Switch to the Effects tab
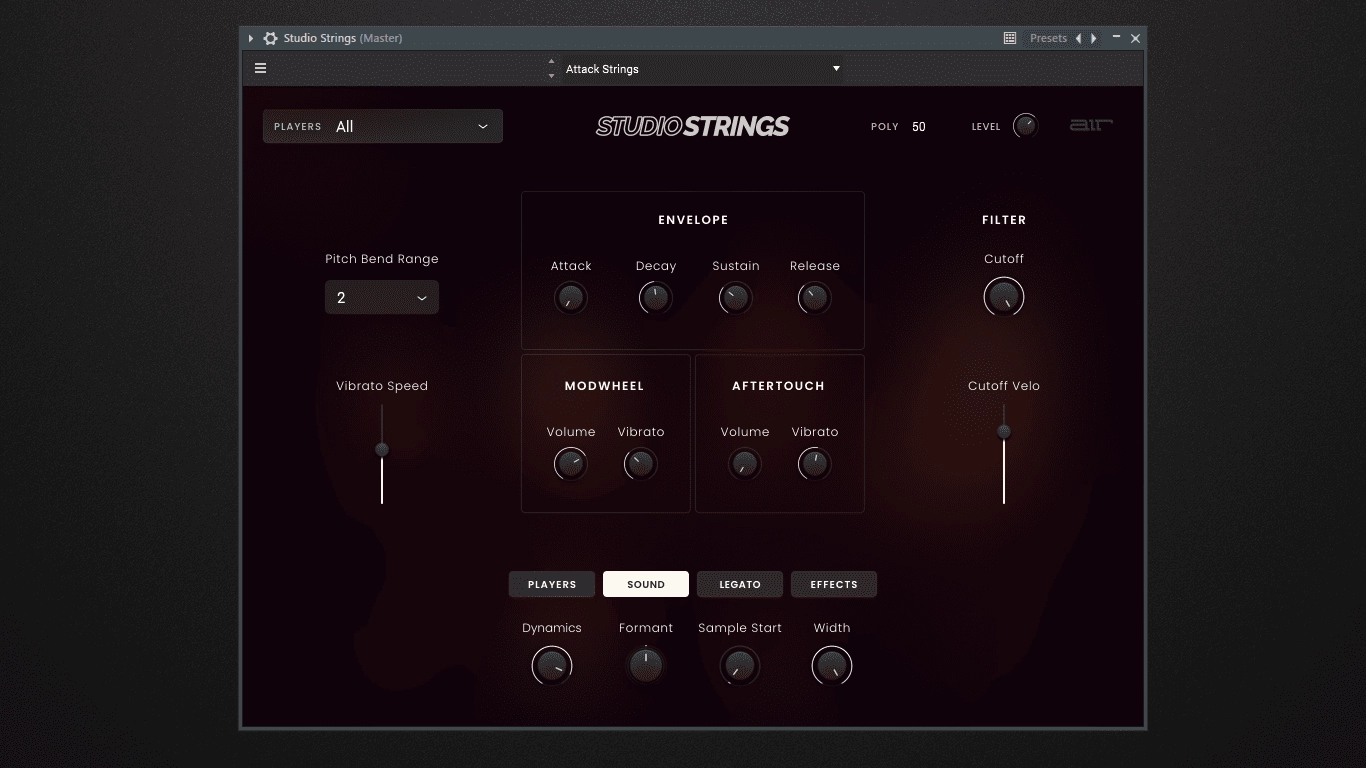 pyautogui.click(x=834, y=584)
